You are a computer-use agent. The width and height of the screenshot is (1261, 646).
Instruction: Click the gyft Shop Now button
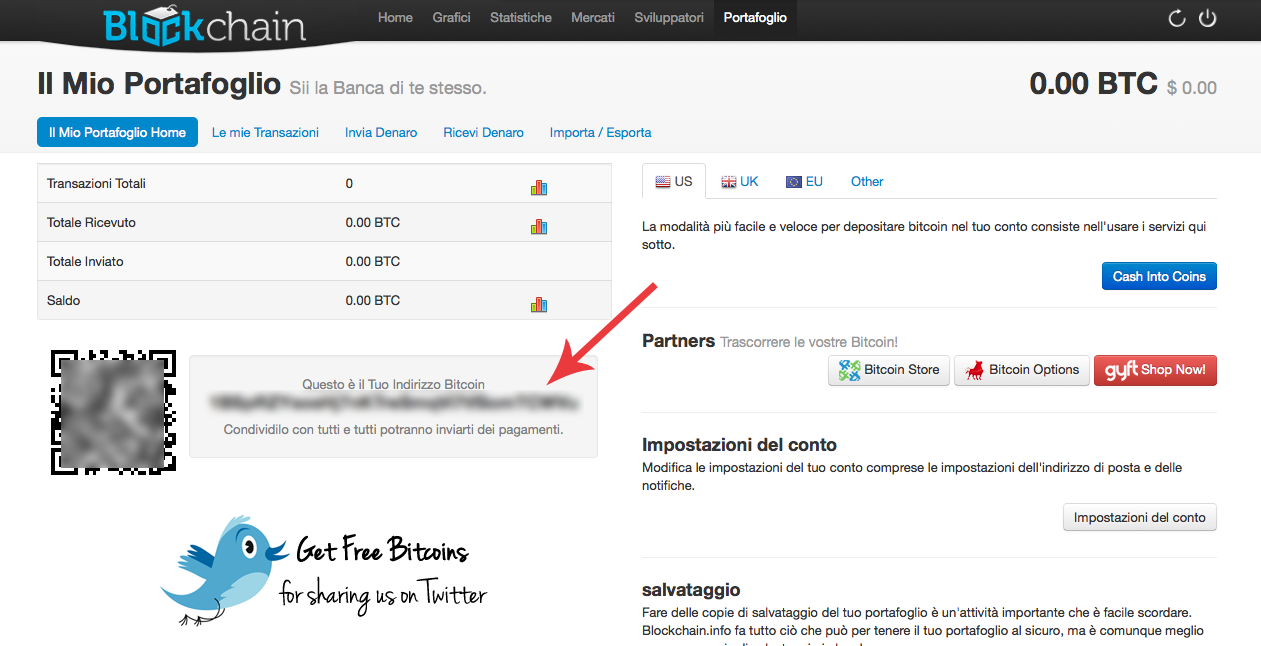click(x=1155, y=370)
